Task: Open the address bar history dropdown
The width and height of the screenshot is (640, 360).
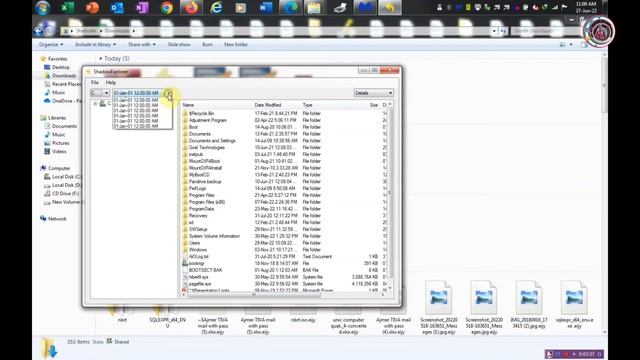Action: click(x=494, y=31)
